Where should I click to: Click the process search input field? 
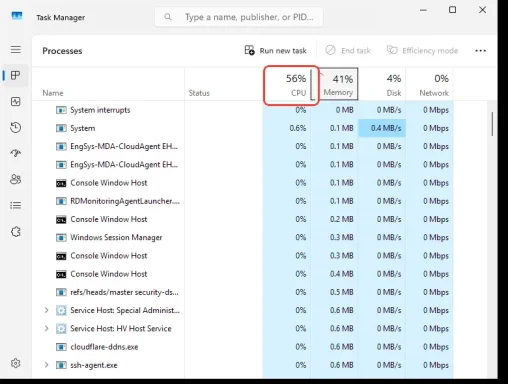pos(239,17)
